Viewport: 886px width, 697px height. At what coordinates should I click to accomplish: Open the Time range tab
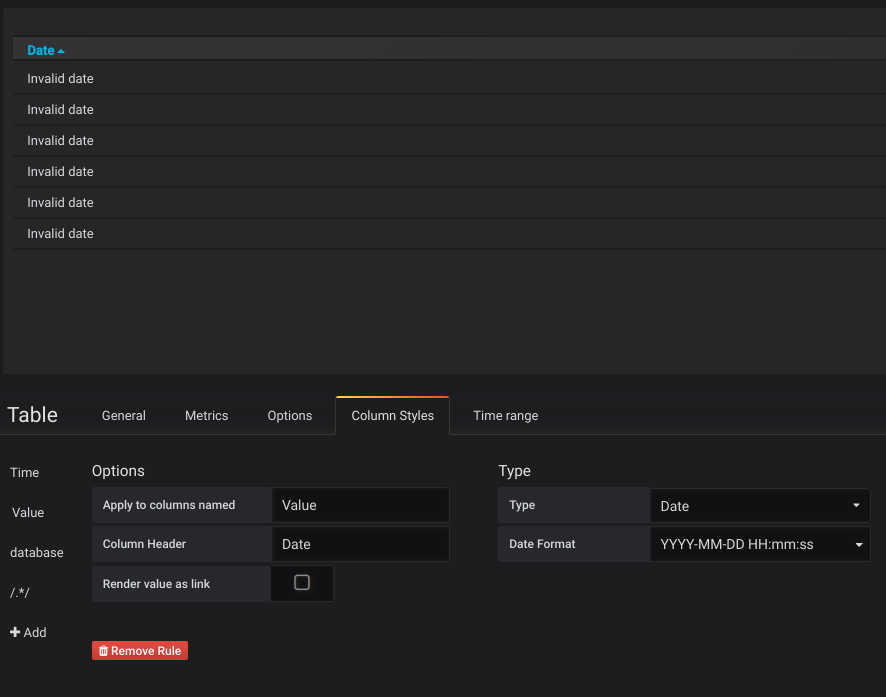click(x=505, y=415)
